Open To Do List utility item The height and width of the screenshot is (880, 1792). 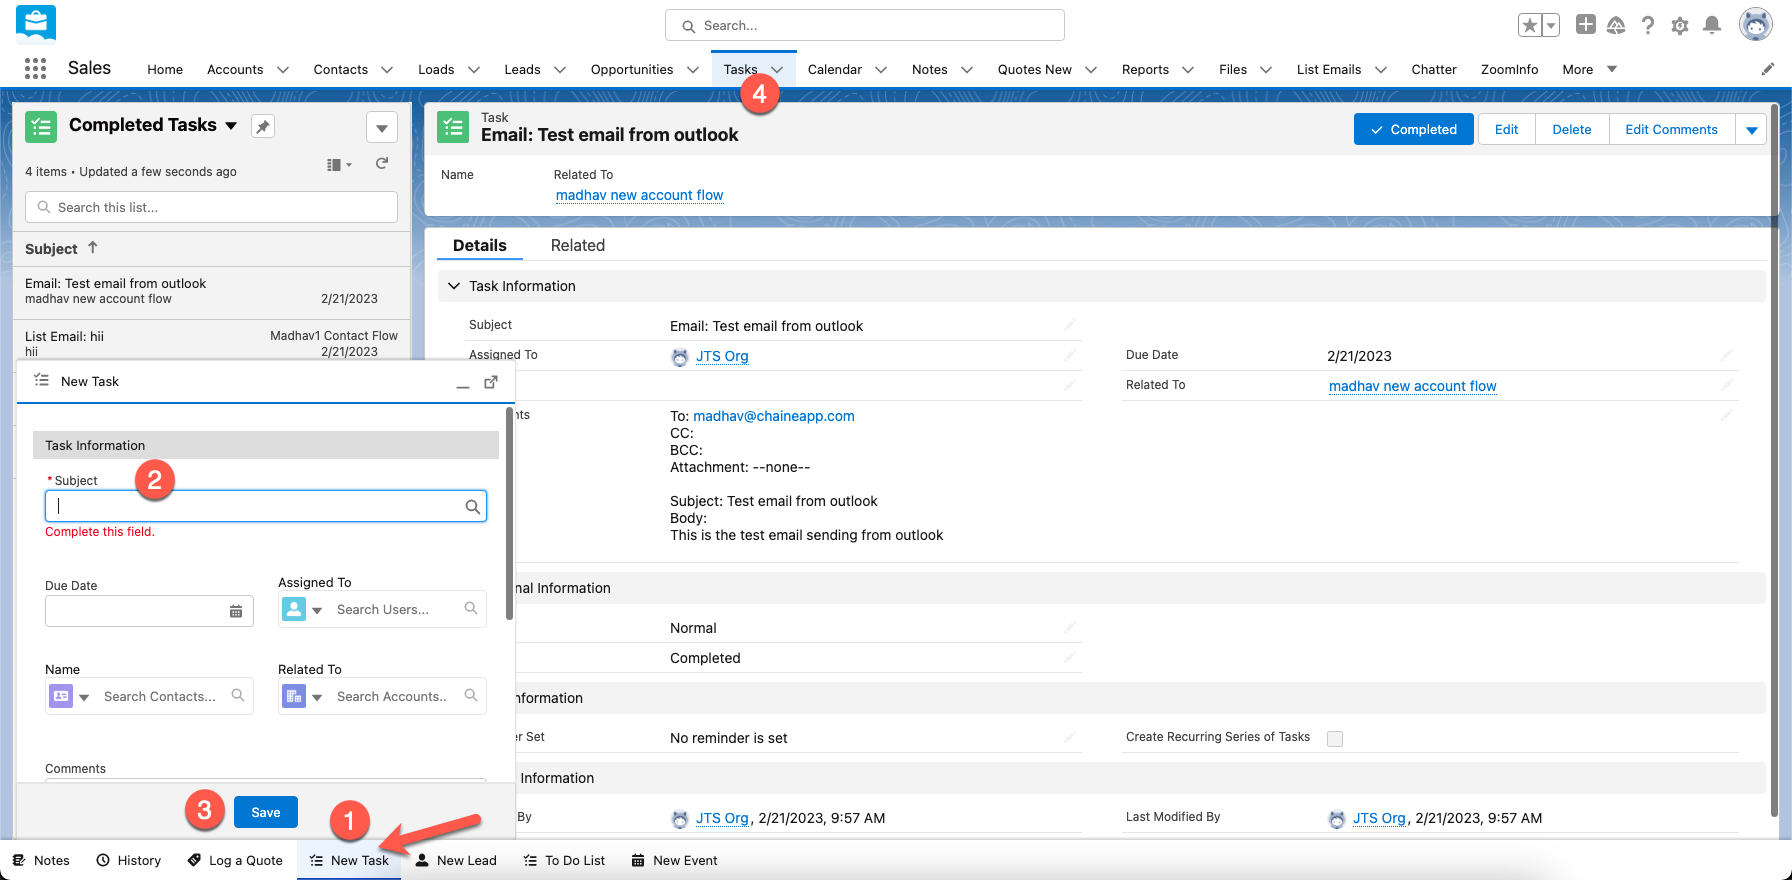(x=564, y=860)
